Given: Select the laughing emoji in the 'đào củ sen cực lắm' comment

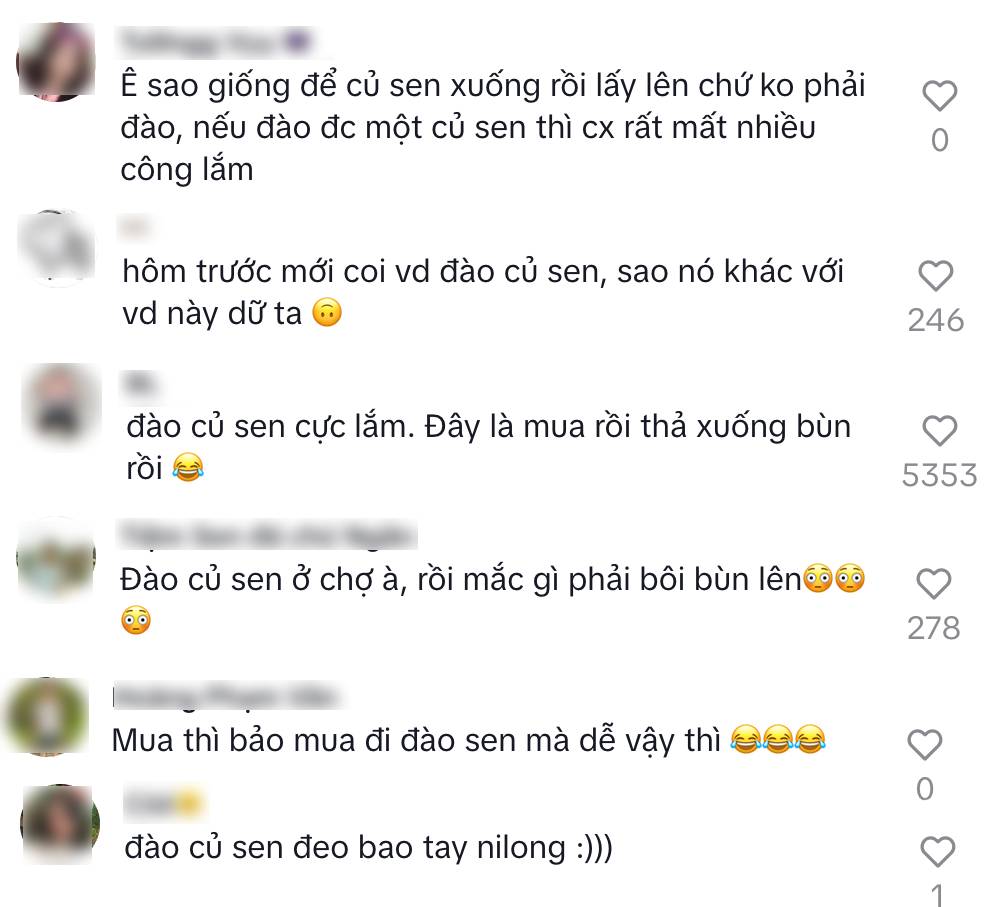Looking at the screenshot, I should pos(185,467).
